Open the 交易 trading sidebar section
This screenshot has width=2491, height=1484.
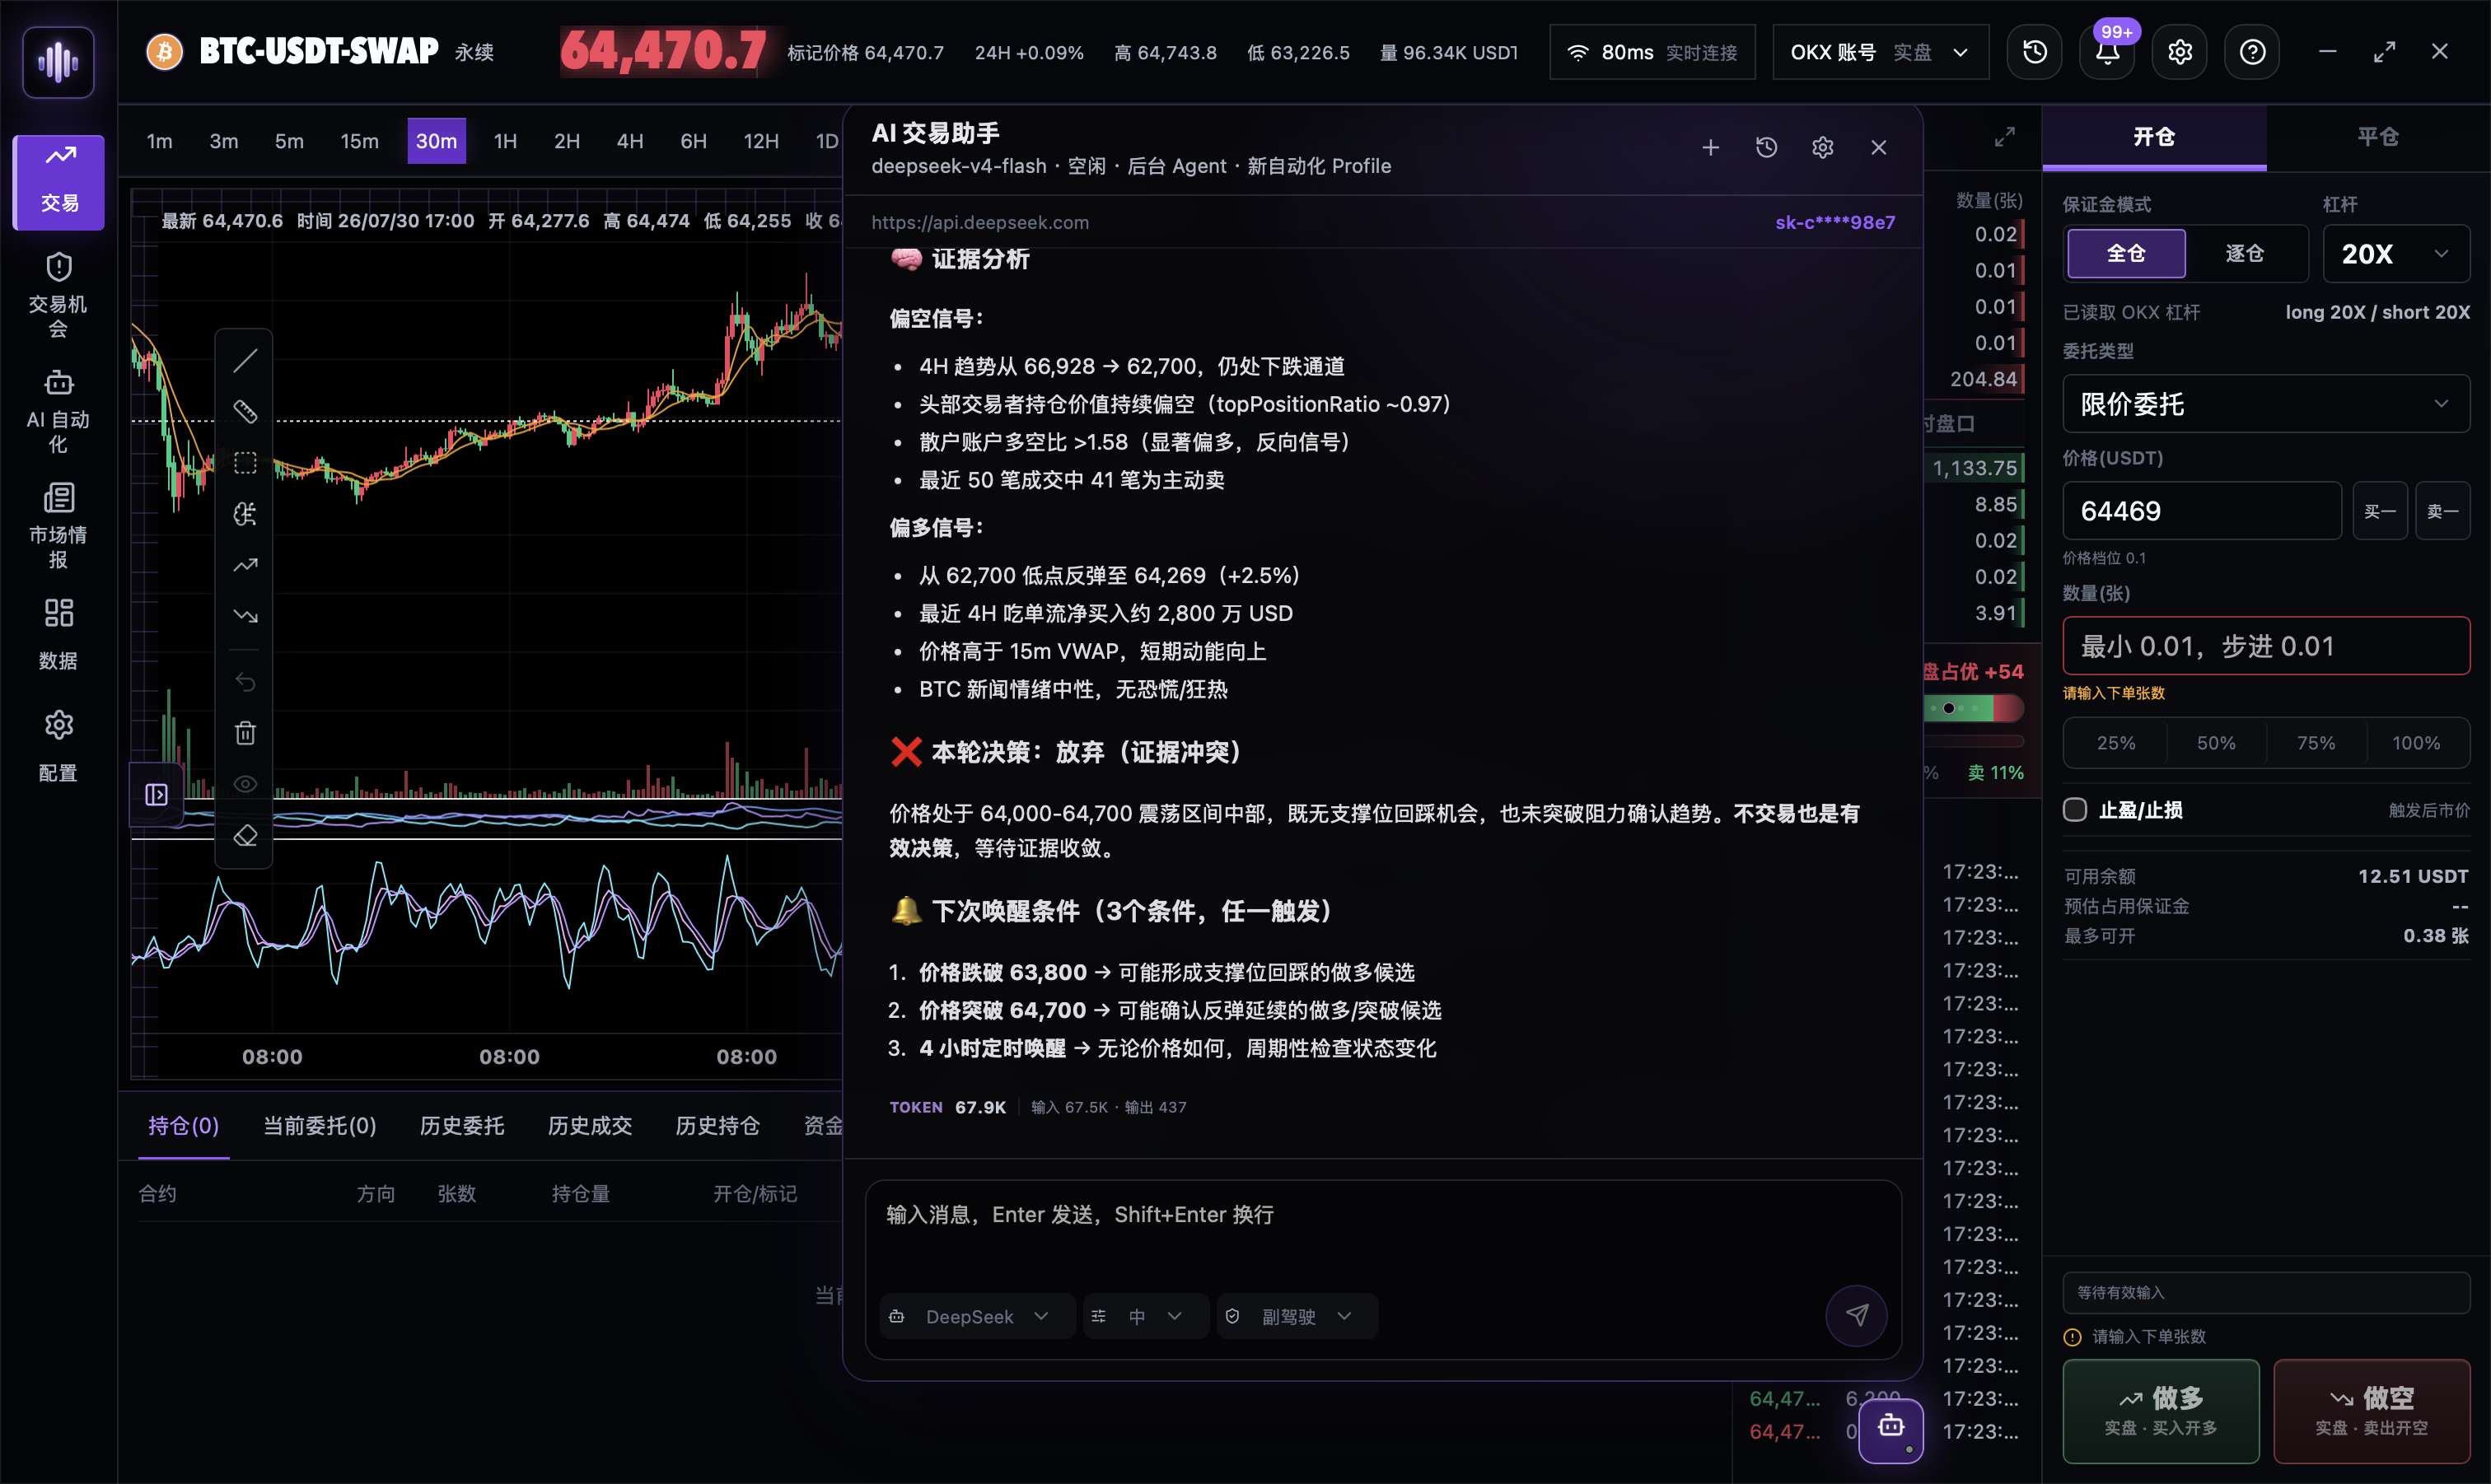[x=58, y=182]
